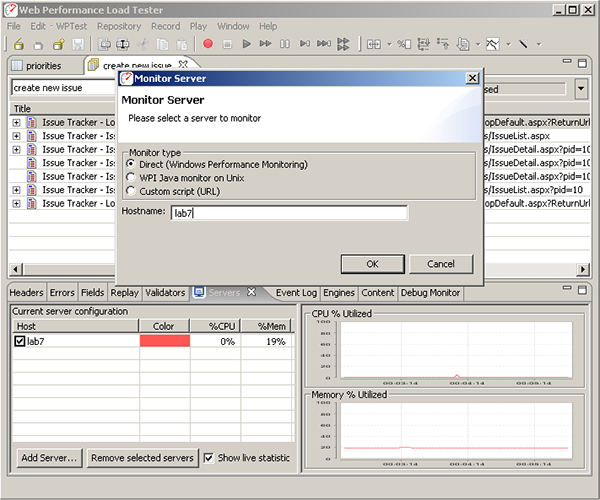The image size is (600, 500).
Task: Switch to the Validators tab
Action: point(165,293)
